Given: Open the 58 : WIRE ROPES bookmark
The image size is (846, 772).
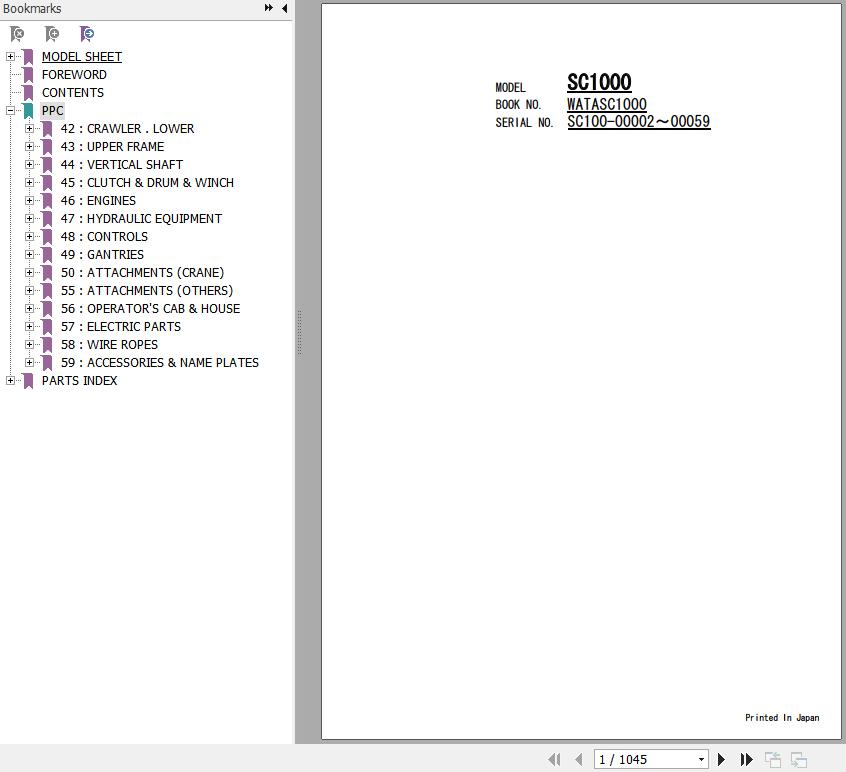Looking at the screenshot, I should 110,345.
